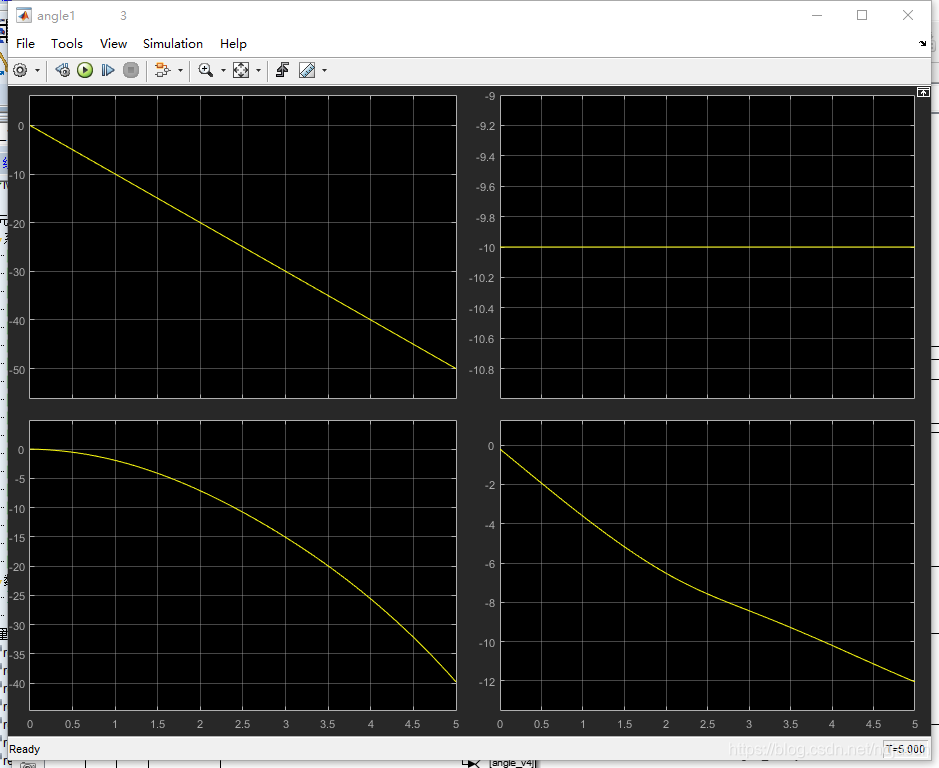Expand the configuration gear dropdown arrow

point(38,71)
